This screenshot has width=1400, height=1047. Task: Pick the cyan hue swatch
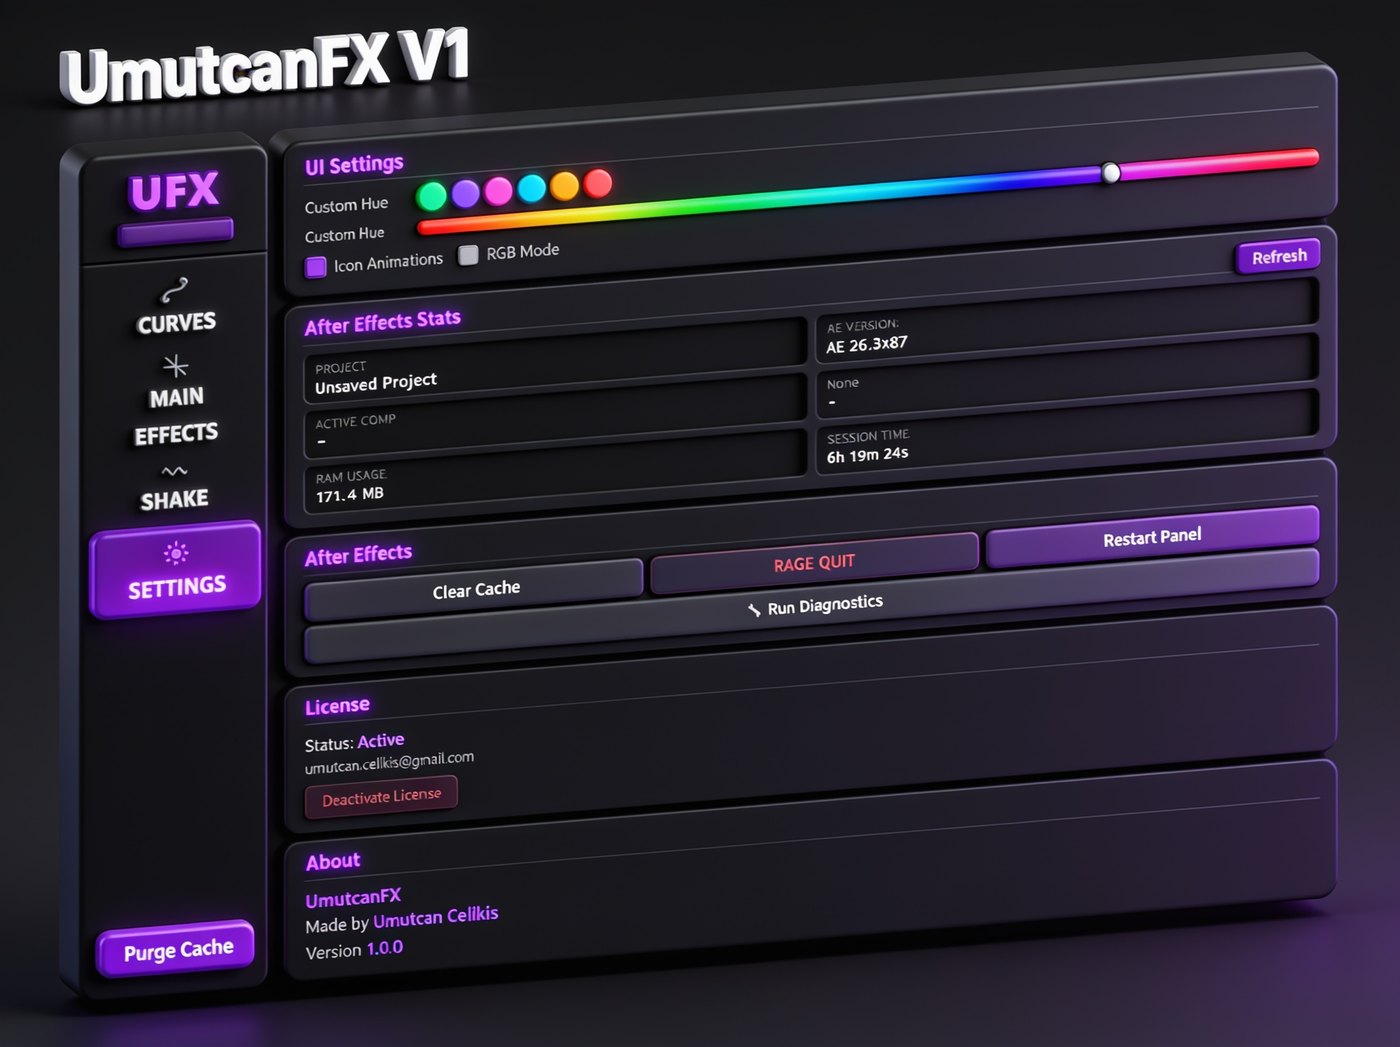click(x=532, y=188)
